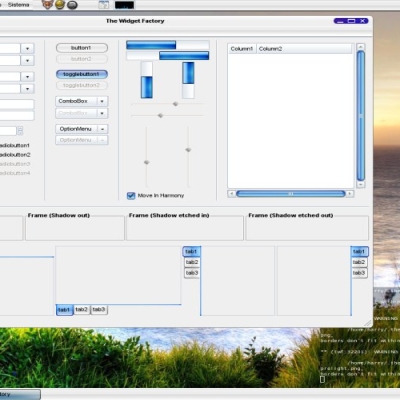Toggle the Move In Harmony checkbox

[131, 195]
